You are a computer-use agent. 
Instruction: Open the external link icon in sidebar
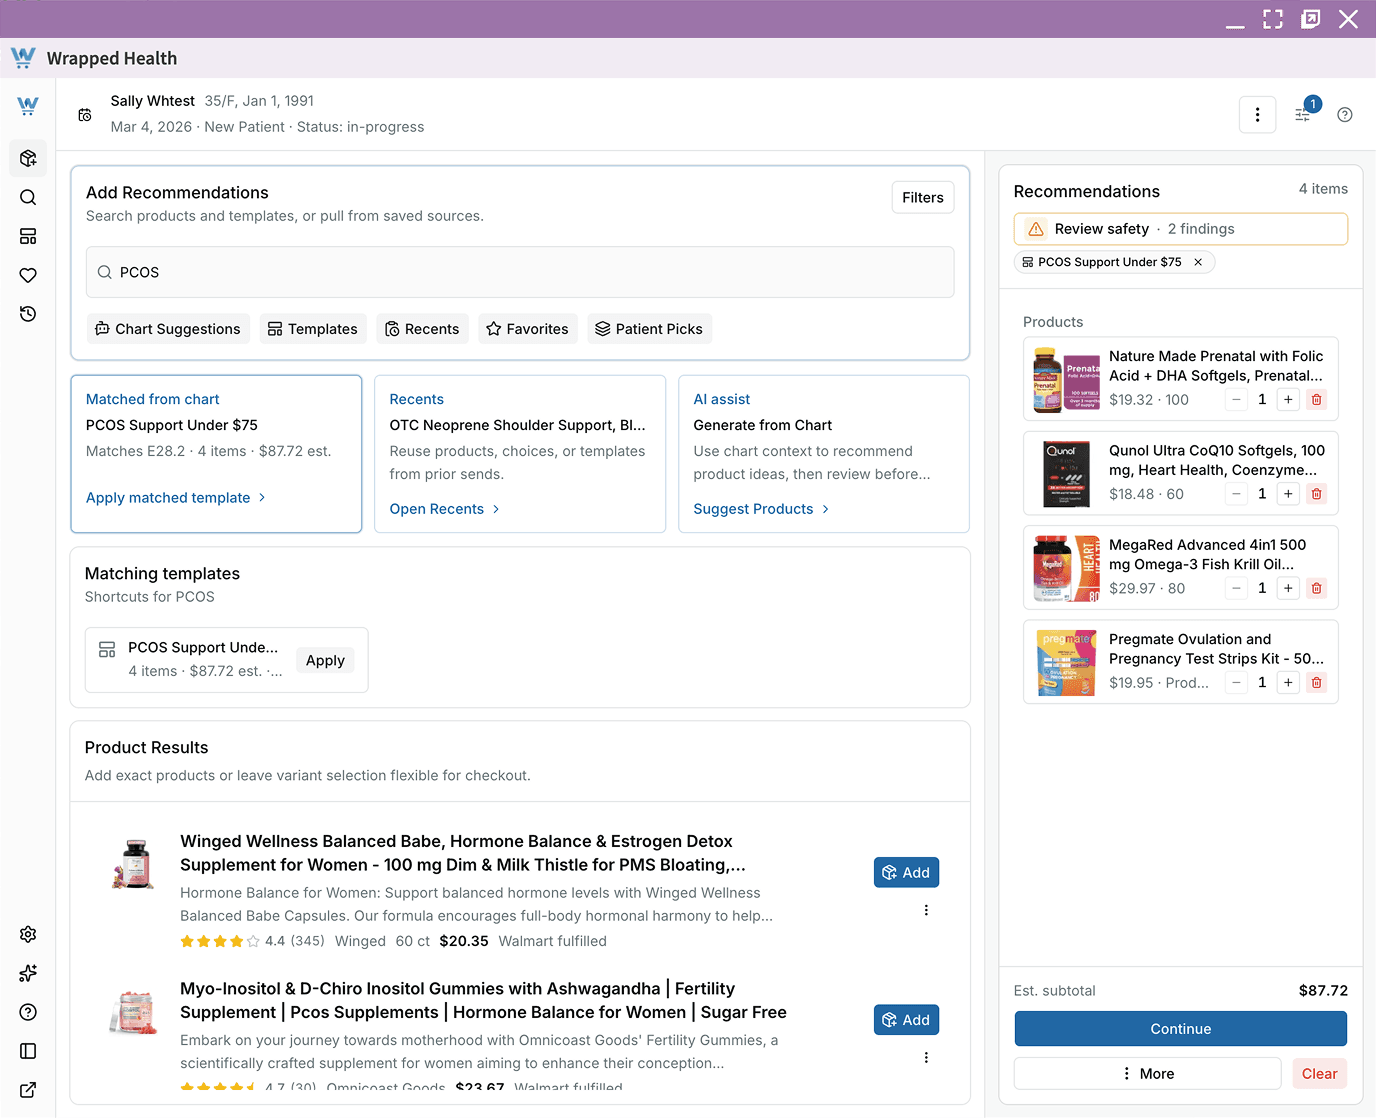(28, 1090)
